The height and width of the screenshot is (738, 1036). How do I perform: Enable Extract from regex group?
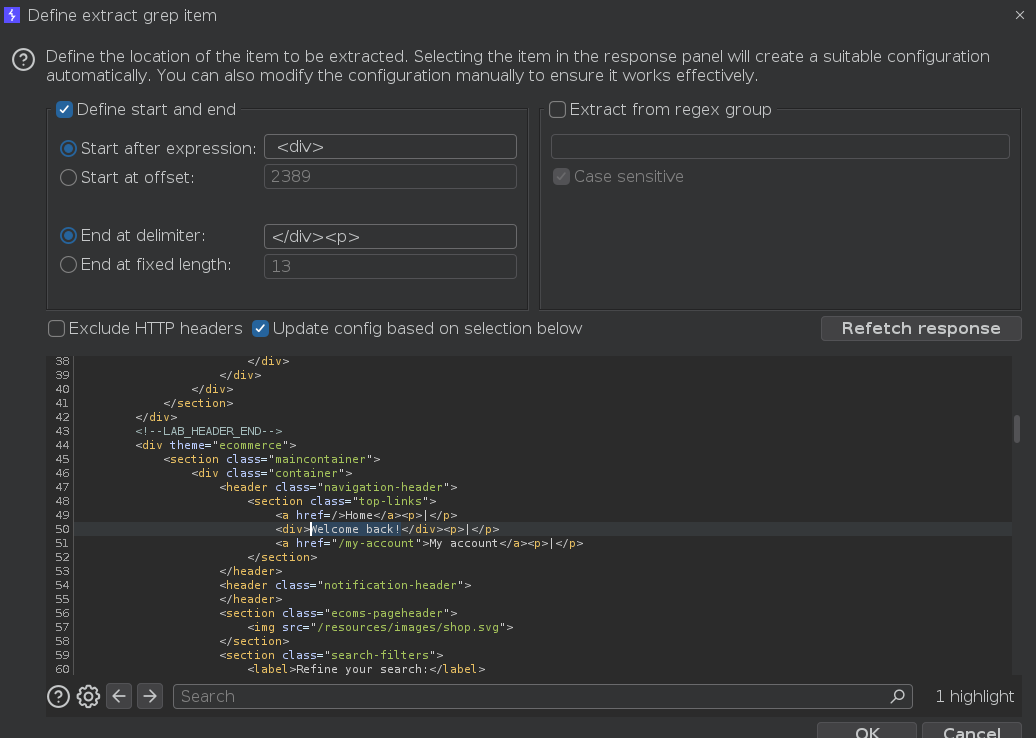point(557,109)
